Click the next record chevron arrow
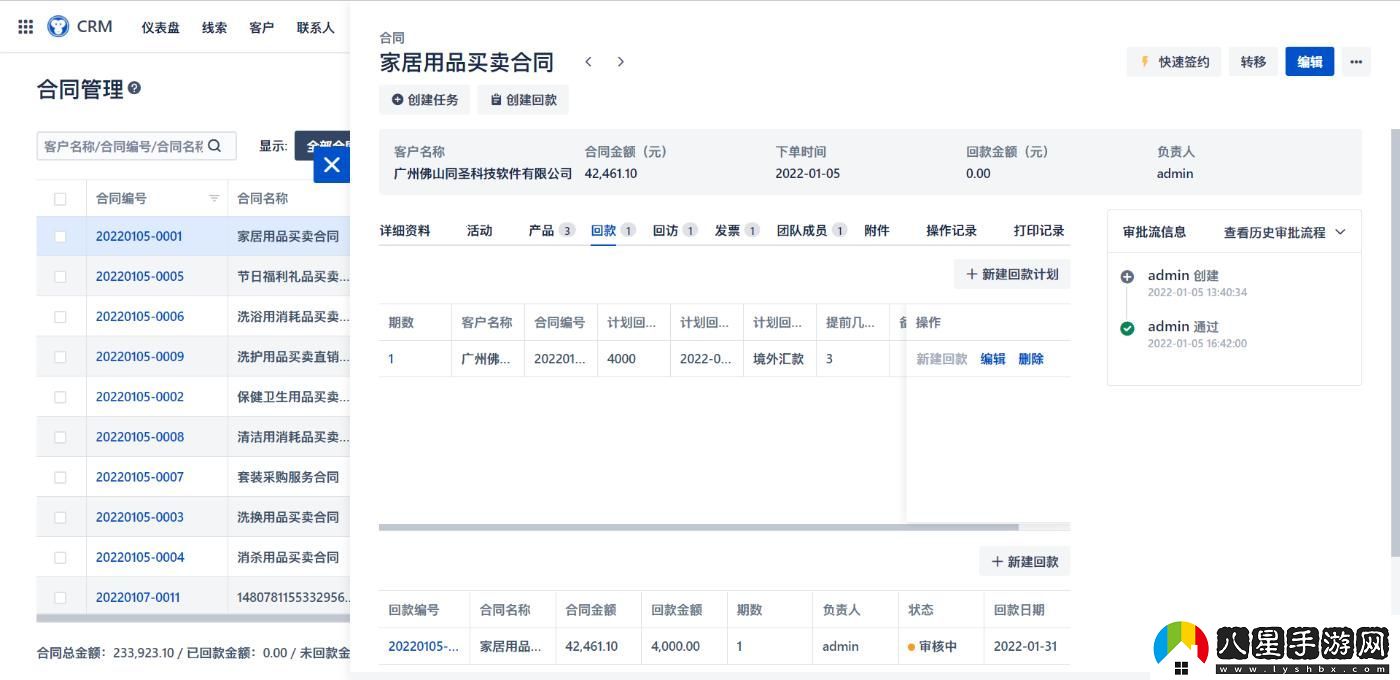The height and width of the screenshot is (680, 1400). click(x=620, y=61)
